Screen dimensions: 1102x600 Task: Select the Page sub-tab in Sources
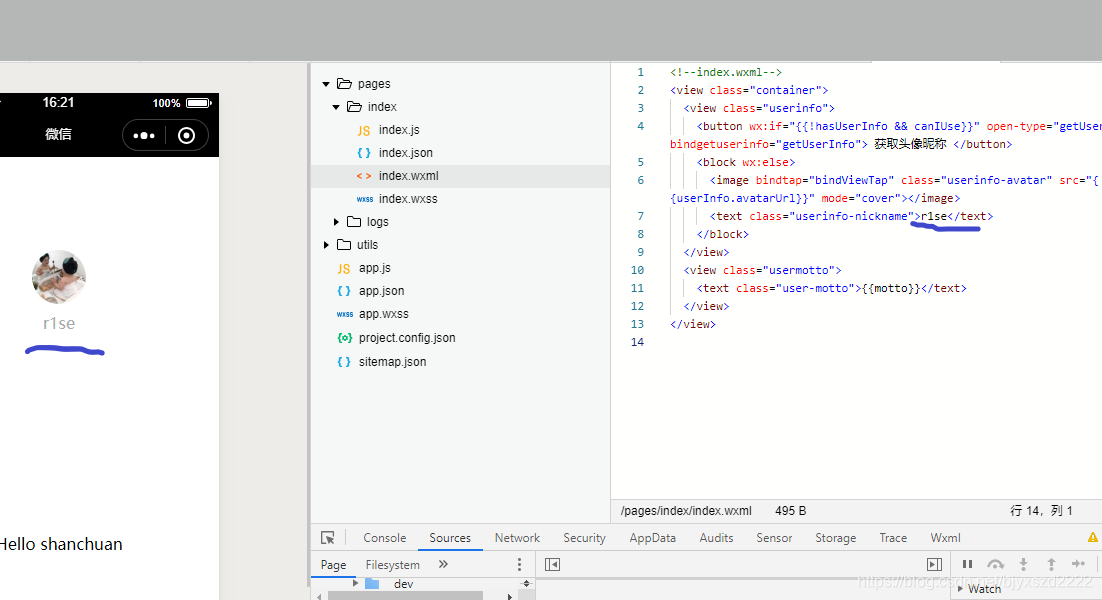click(333, 564)
